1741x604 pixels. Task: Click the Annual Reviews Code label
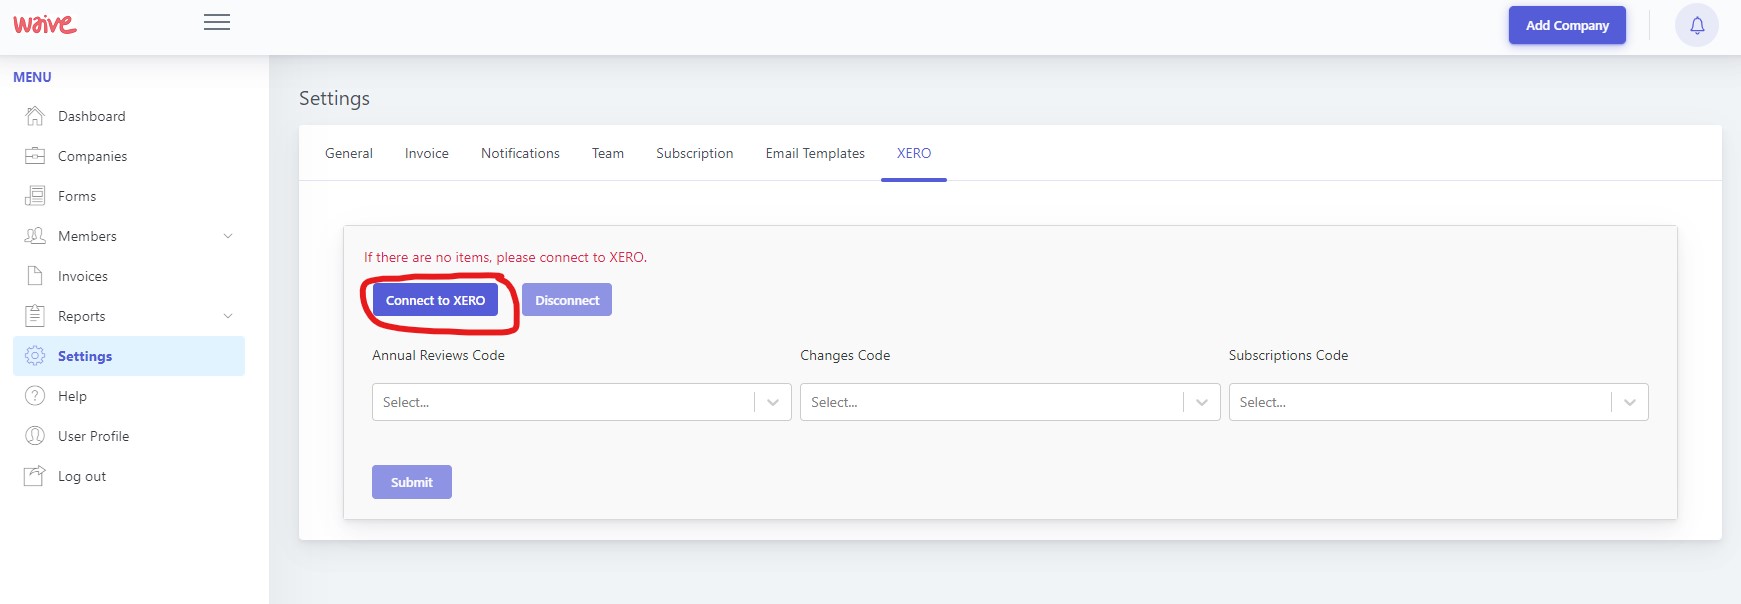(x=438, y=355)
